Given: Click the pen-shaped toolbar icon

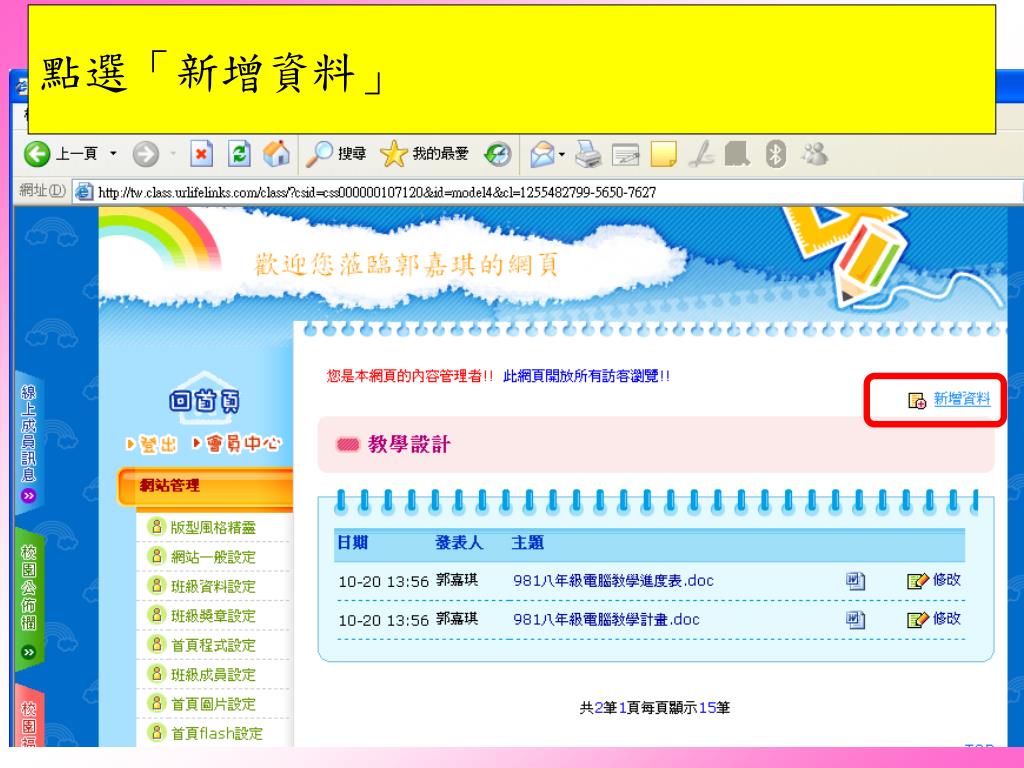Looking at the screenshot, I should [x=702, y=154].
